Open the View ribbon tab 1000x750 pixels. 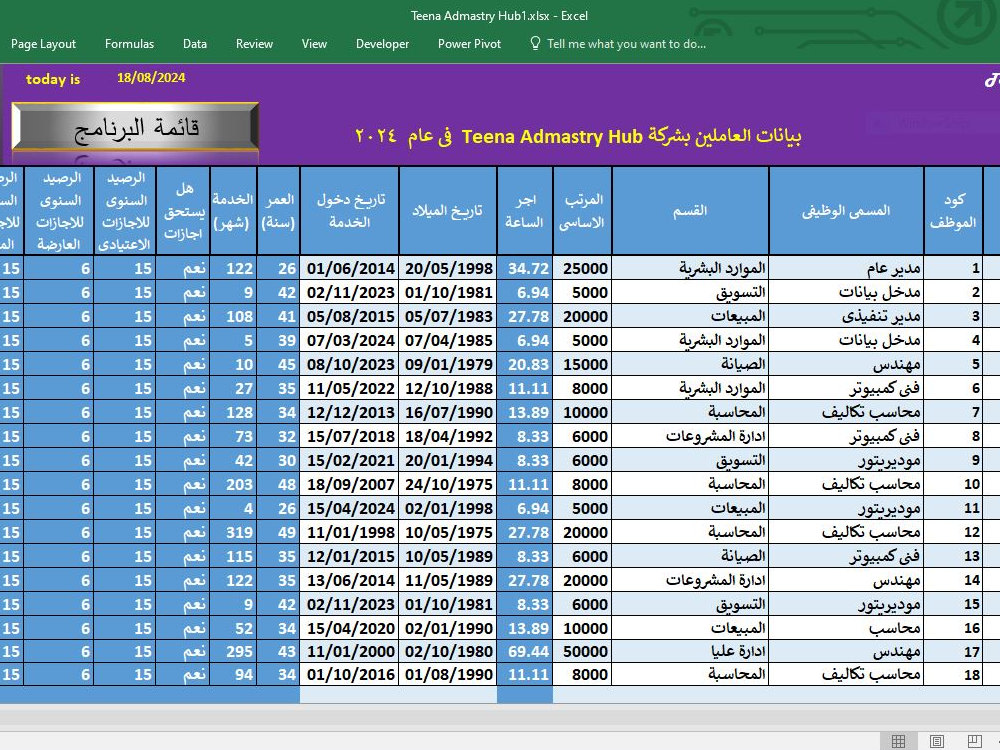click(x=314, y=44)
